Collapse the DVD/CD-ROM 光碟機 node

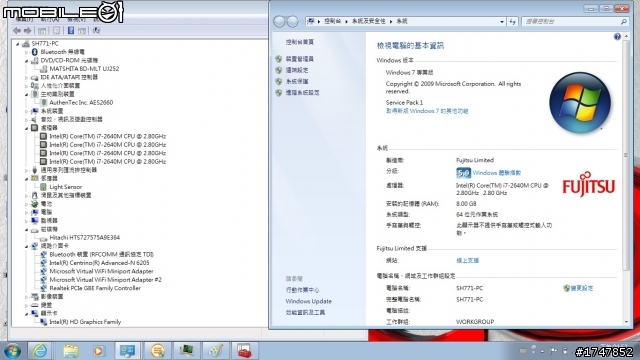coord(27,60)
